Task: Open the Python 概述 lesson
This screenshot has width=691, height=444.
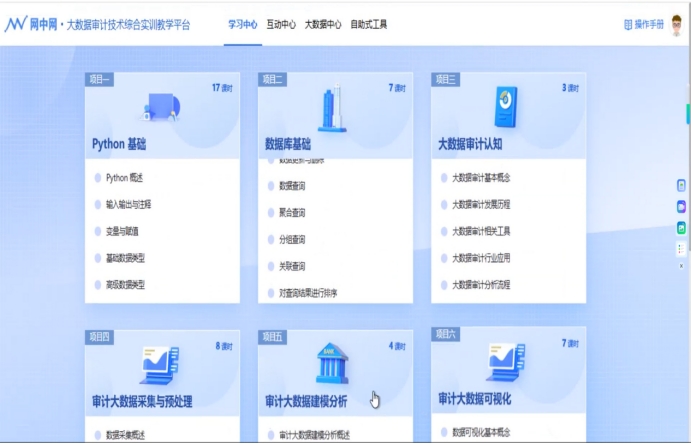Action: tap(125, 178)
